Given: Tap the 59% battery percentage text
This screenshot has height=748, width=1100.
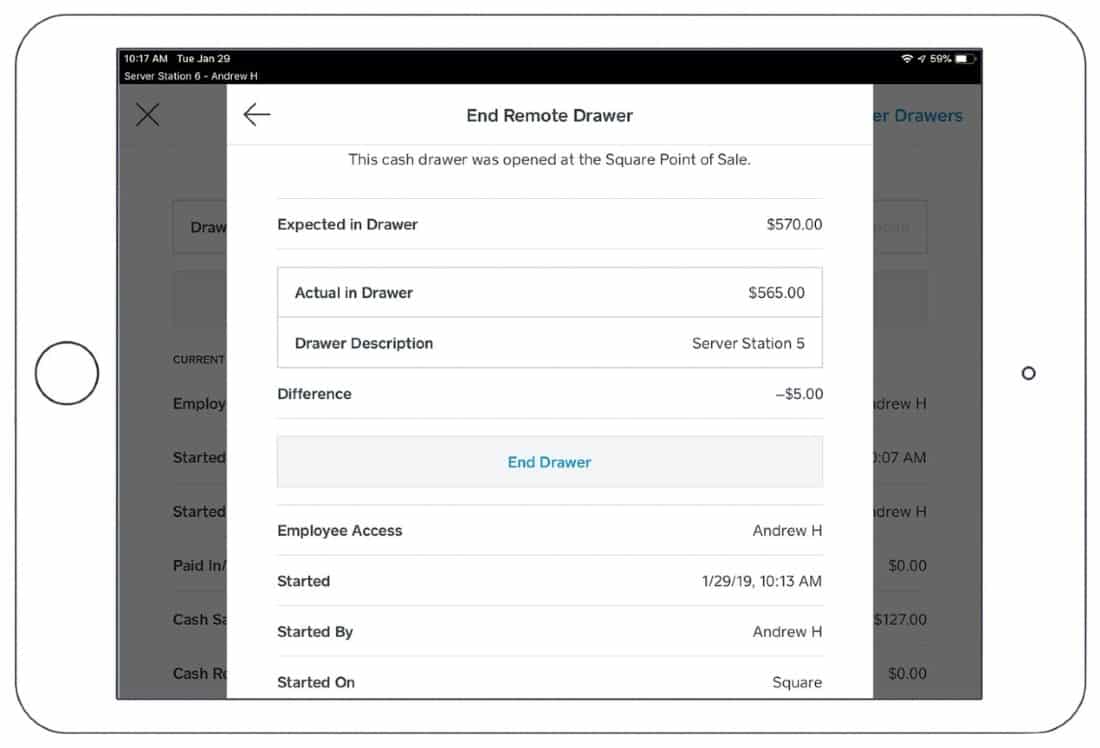Looking at the screenshot, I should coord(940,59).
